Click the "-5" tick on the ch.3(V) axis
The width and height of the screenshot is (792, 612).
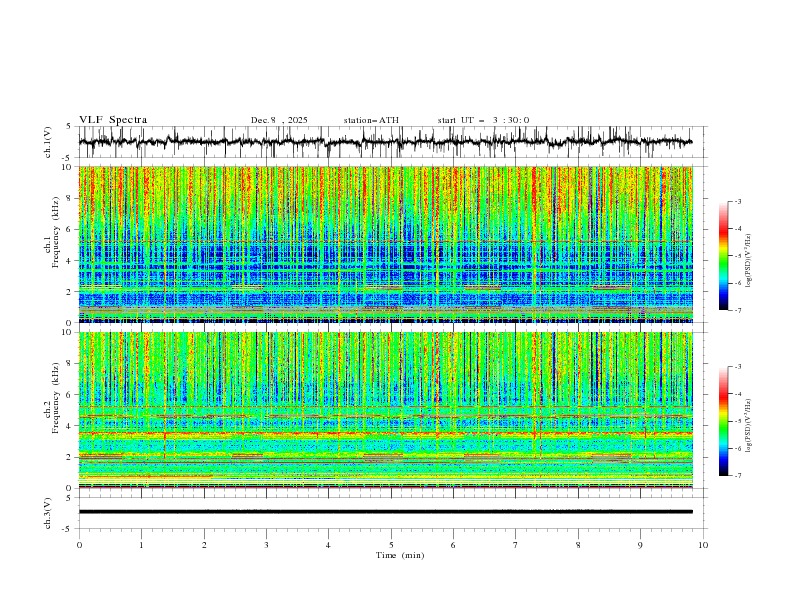point(68,529)
